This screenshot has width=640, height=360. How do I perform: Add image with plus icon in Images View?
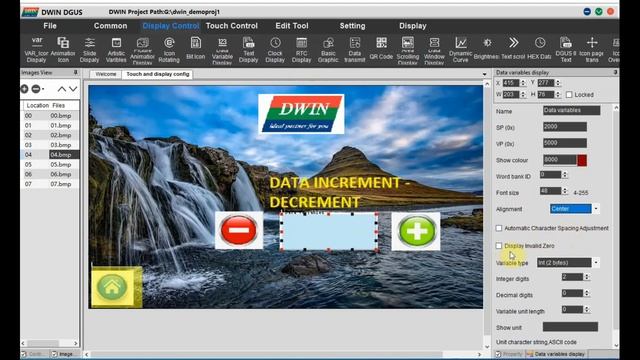tap(24, 89)
